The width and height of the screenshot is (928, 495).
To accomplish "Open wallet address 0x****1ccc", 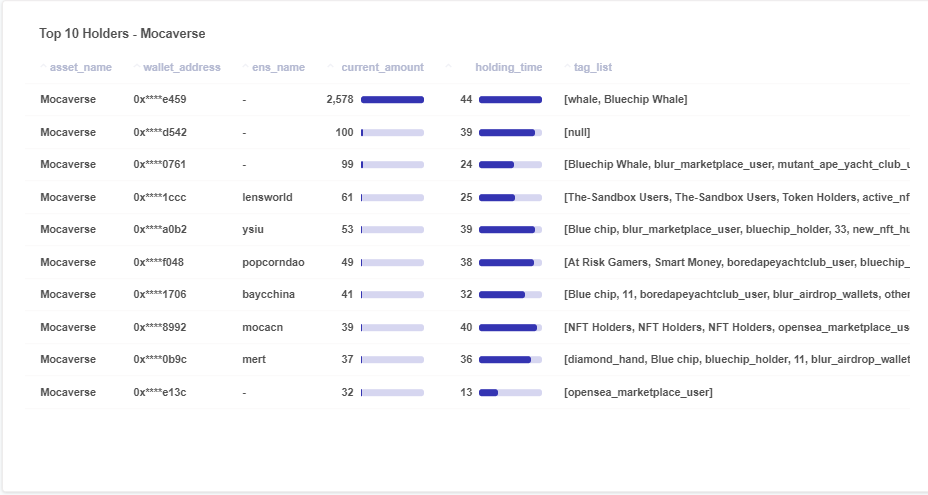I will 160,197.
